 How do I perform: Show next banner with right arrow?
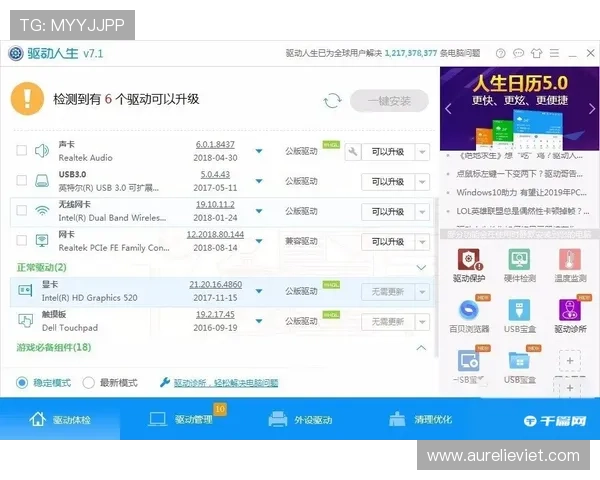click(592, 109)
